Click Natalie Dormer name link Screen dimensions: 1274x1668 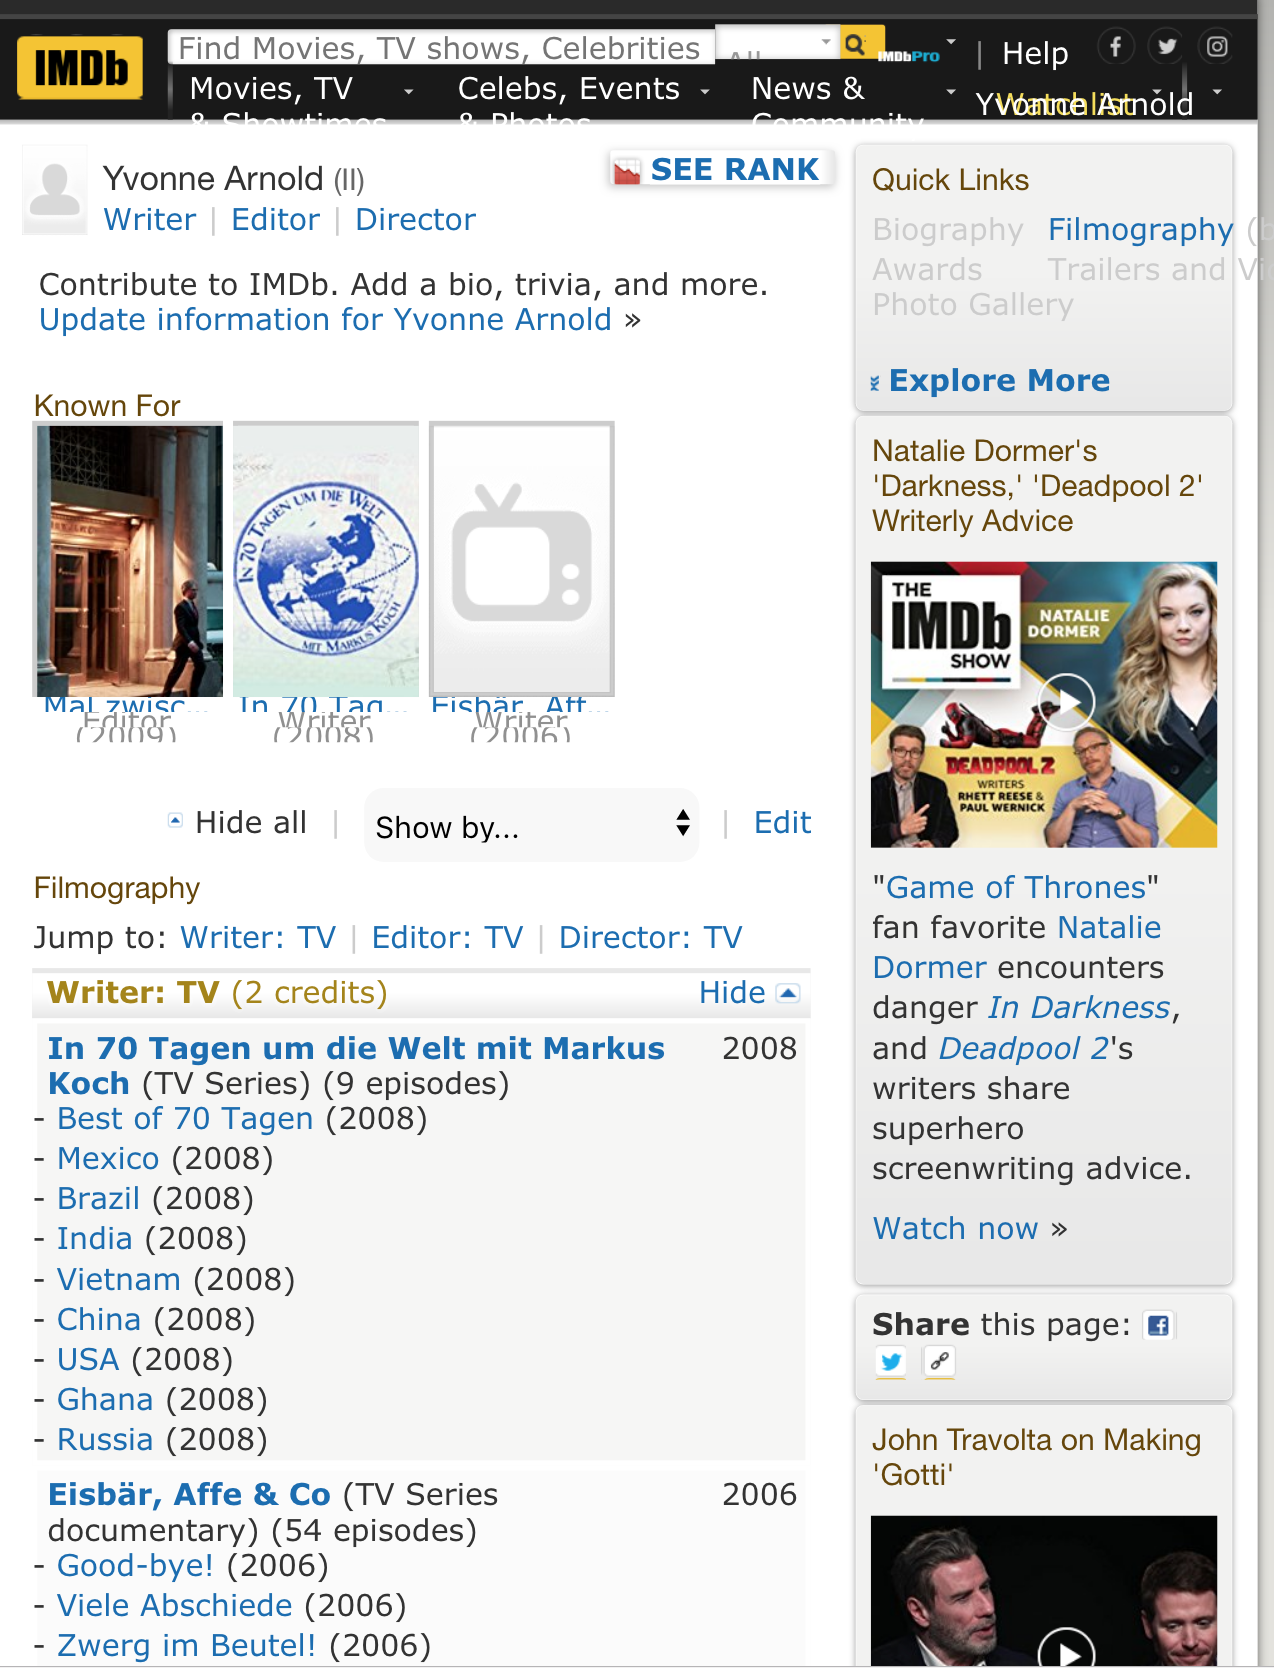coord(1016,948)
